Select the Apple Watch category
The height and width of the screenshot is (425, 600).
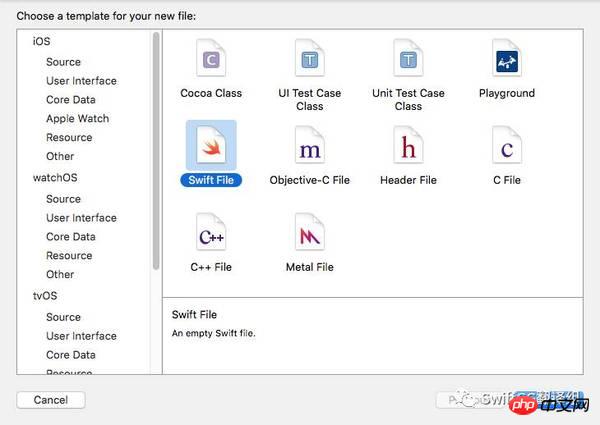click(77, 119)
